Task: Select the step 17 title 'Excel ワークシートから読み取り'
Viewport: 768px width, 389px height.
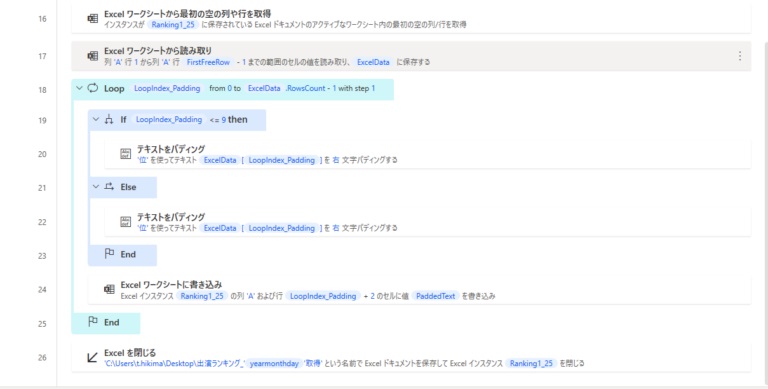Action: 158,50
